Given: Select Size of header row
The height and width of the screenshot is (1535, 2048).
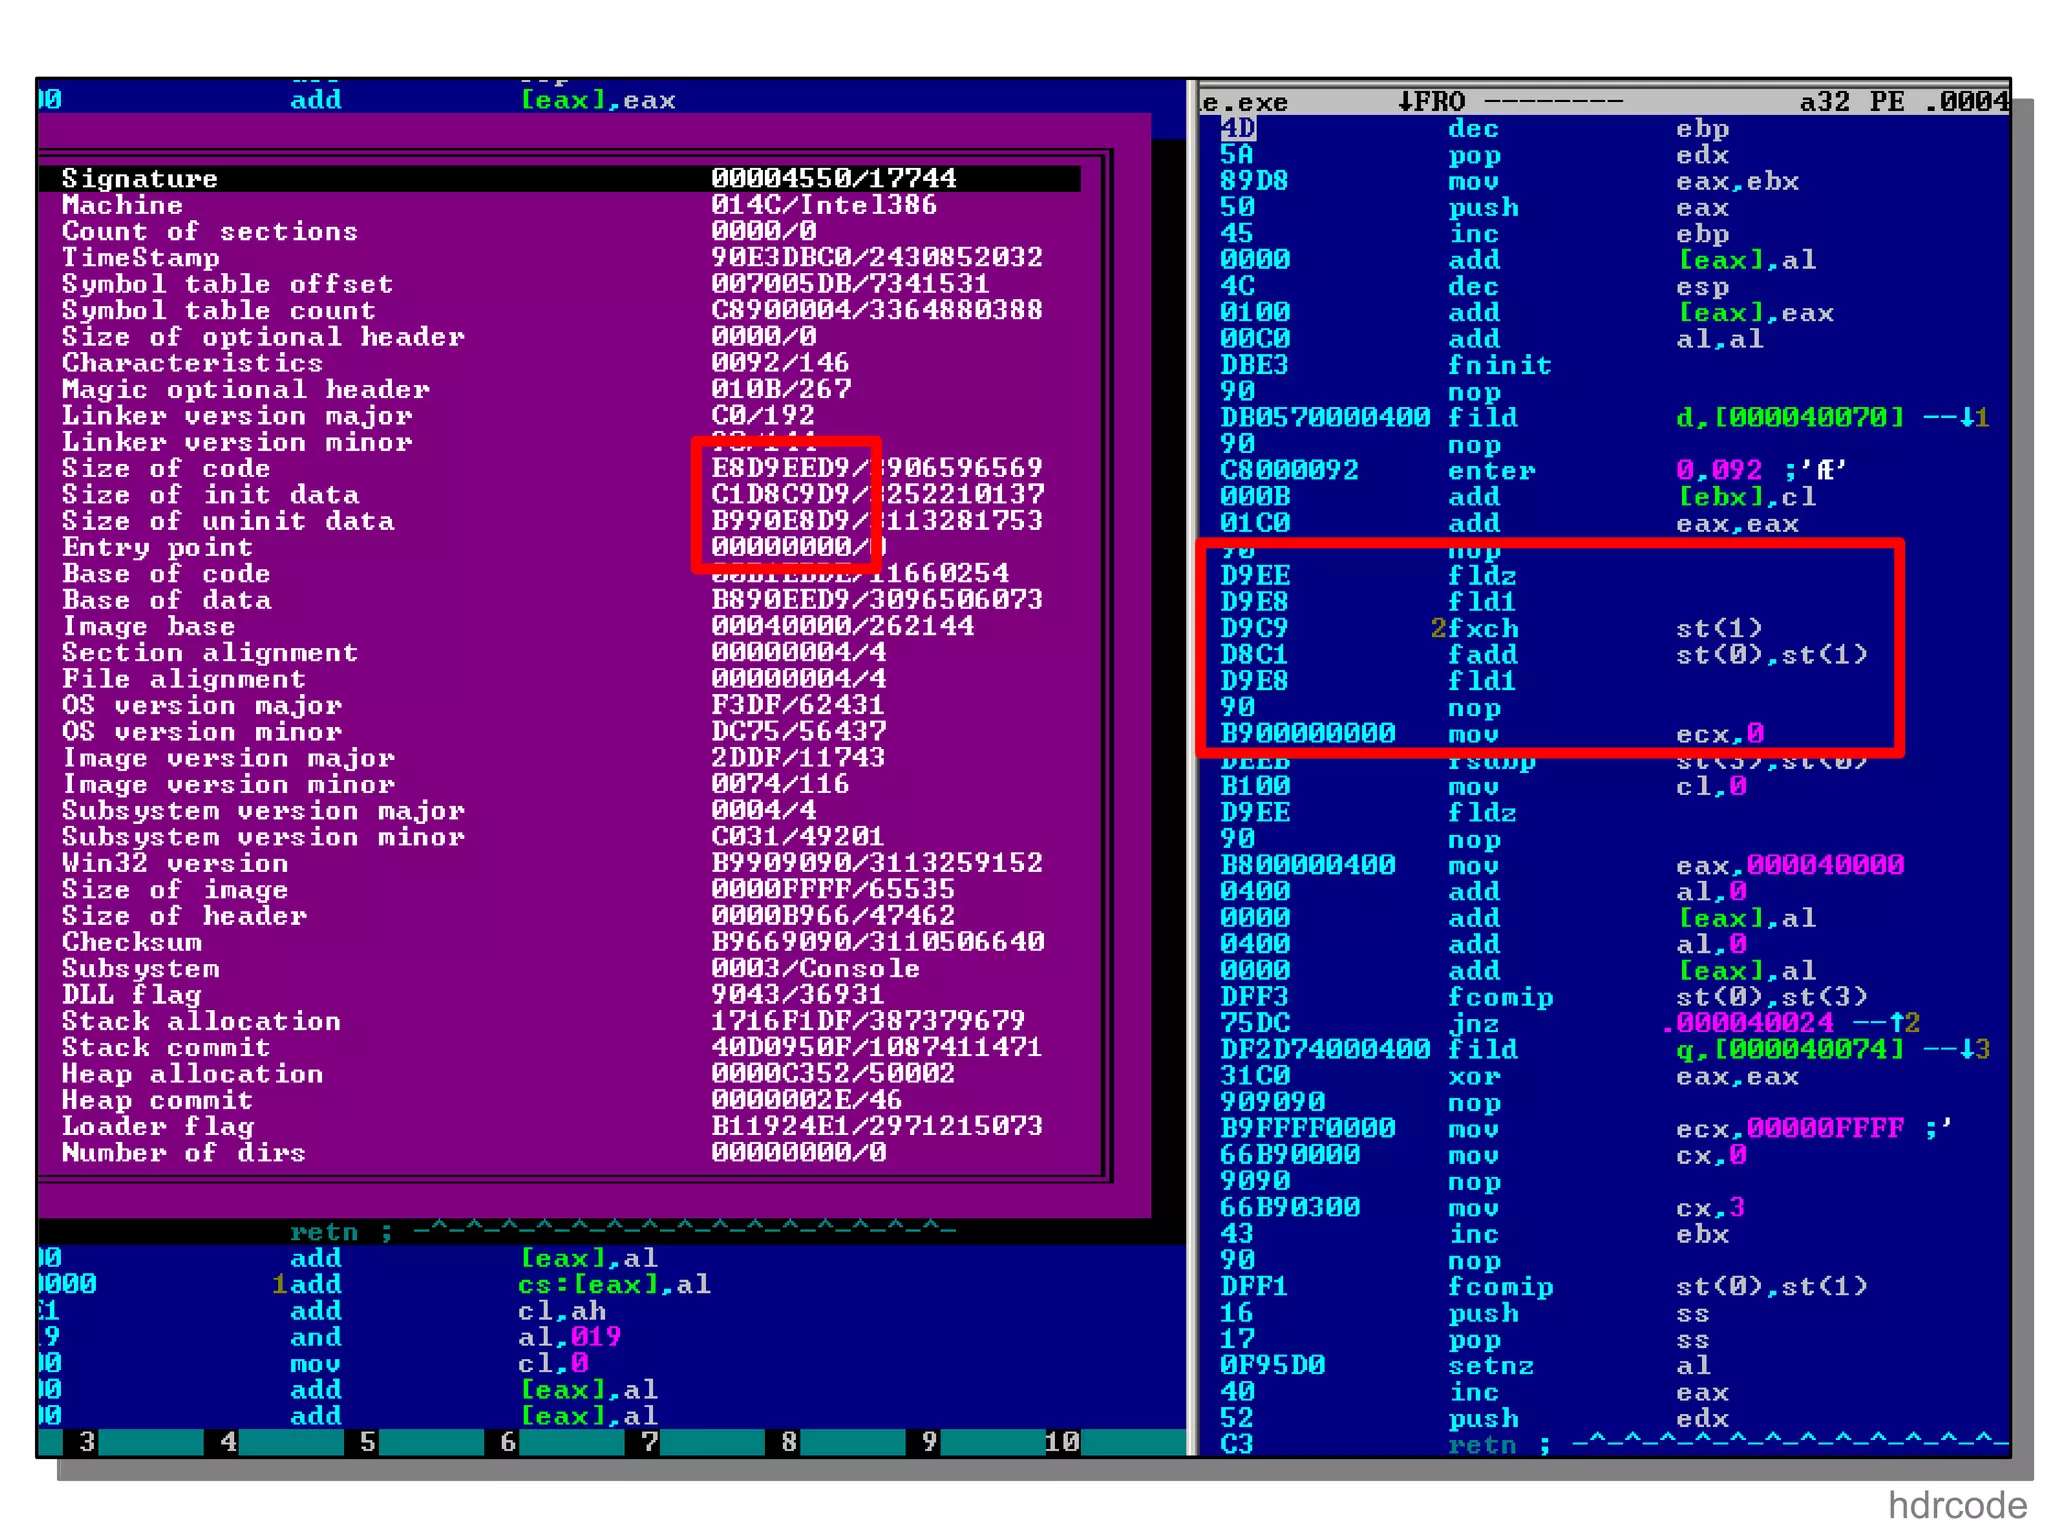Looking at the screenshot, I should point(560,915).
